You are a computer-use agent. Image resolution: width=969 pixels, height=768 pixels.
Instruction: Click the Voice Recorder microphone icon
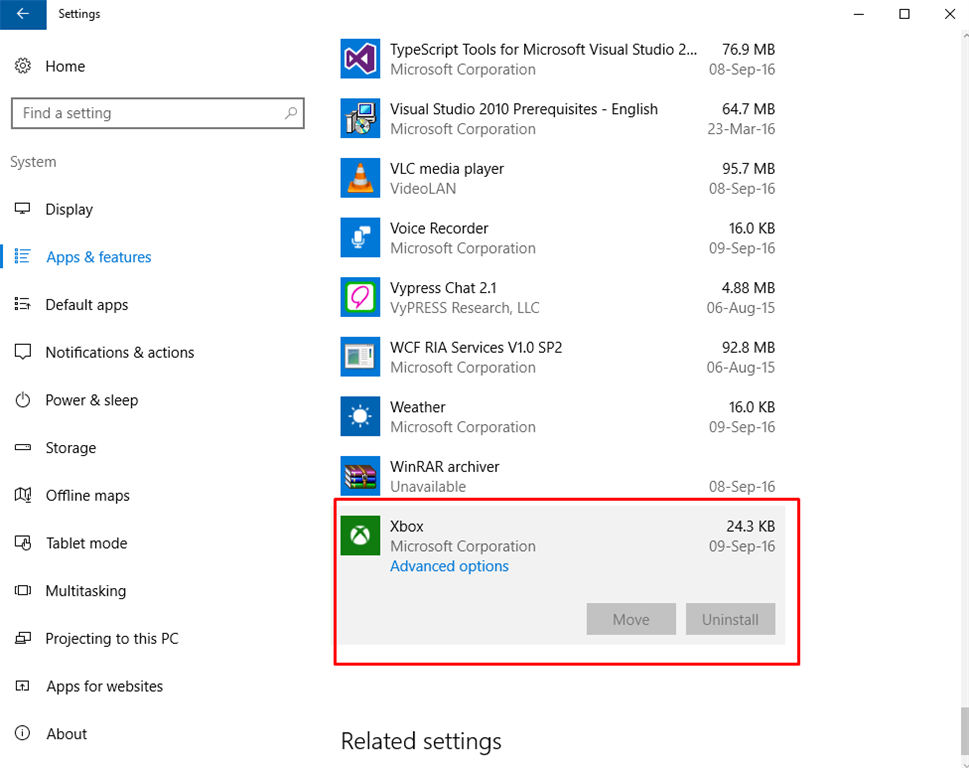coord(360,237)
